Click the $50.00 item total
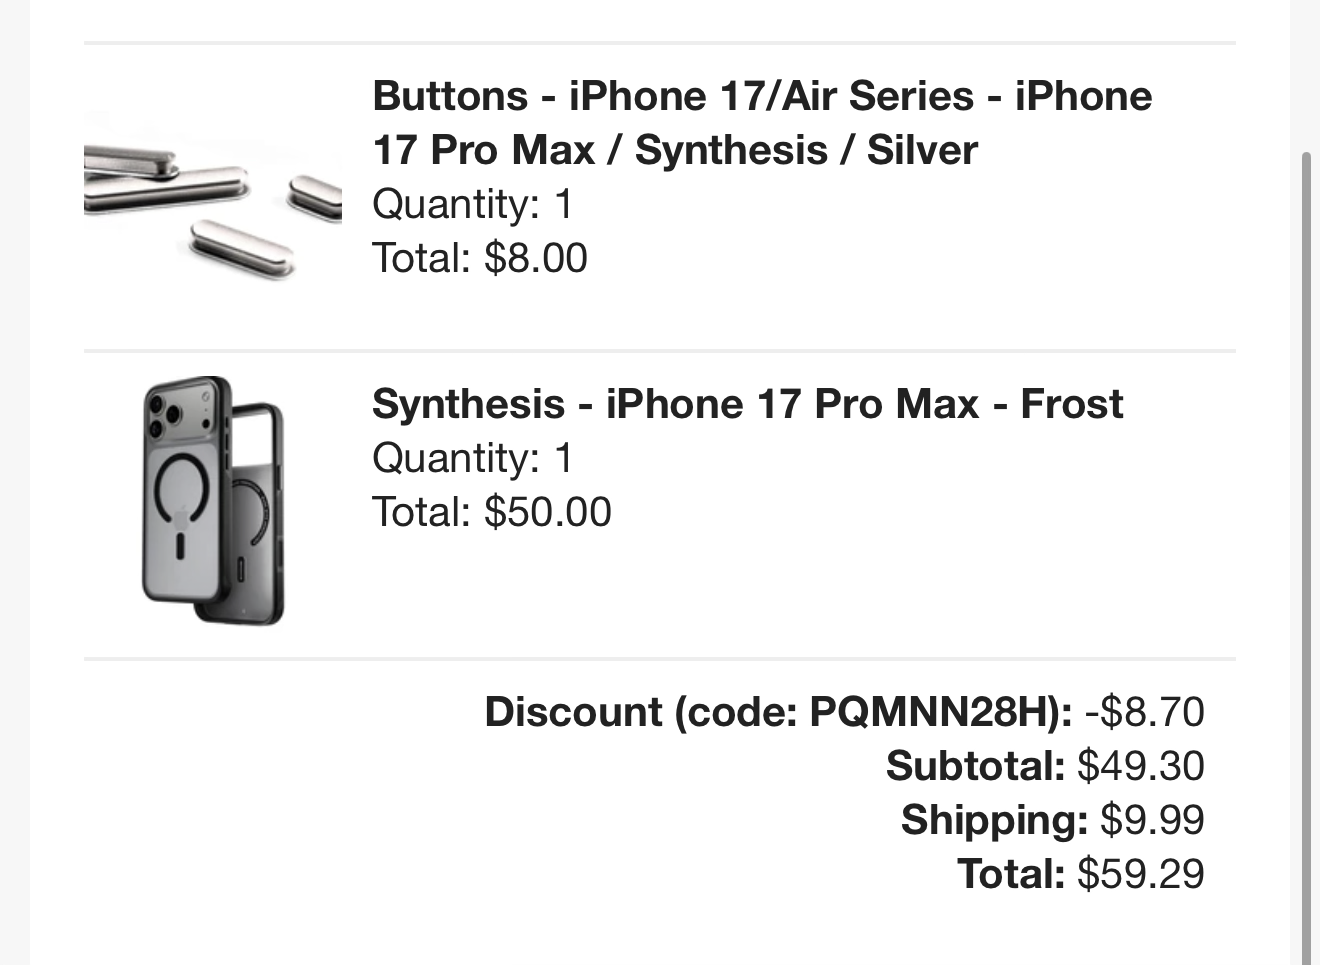Image resolution: width=1320 pixels, height=965 pixels. tap(547, 513)
